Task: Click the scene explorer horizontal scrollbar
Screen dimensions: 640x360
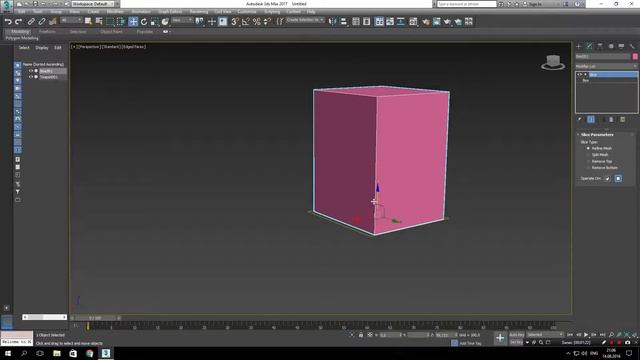Action: coord(44,317)
